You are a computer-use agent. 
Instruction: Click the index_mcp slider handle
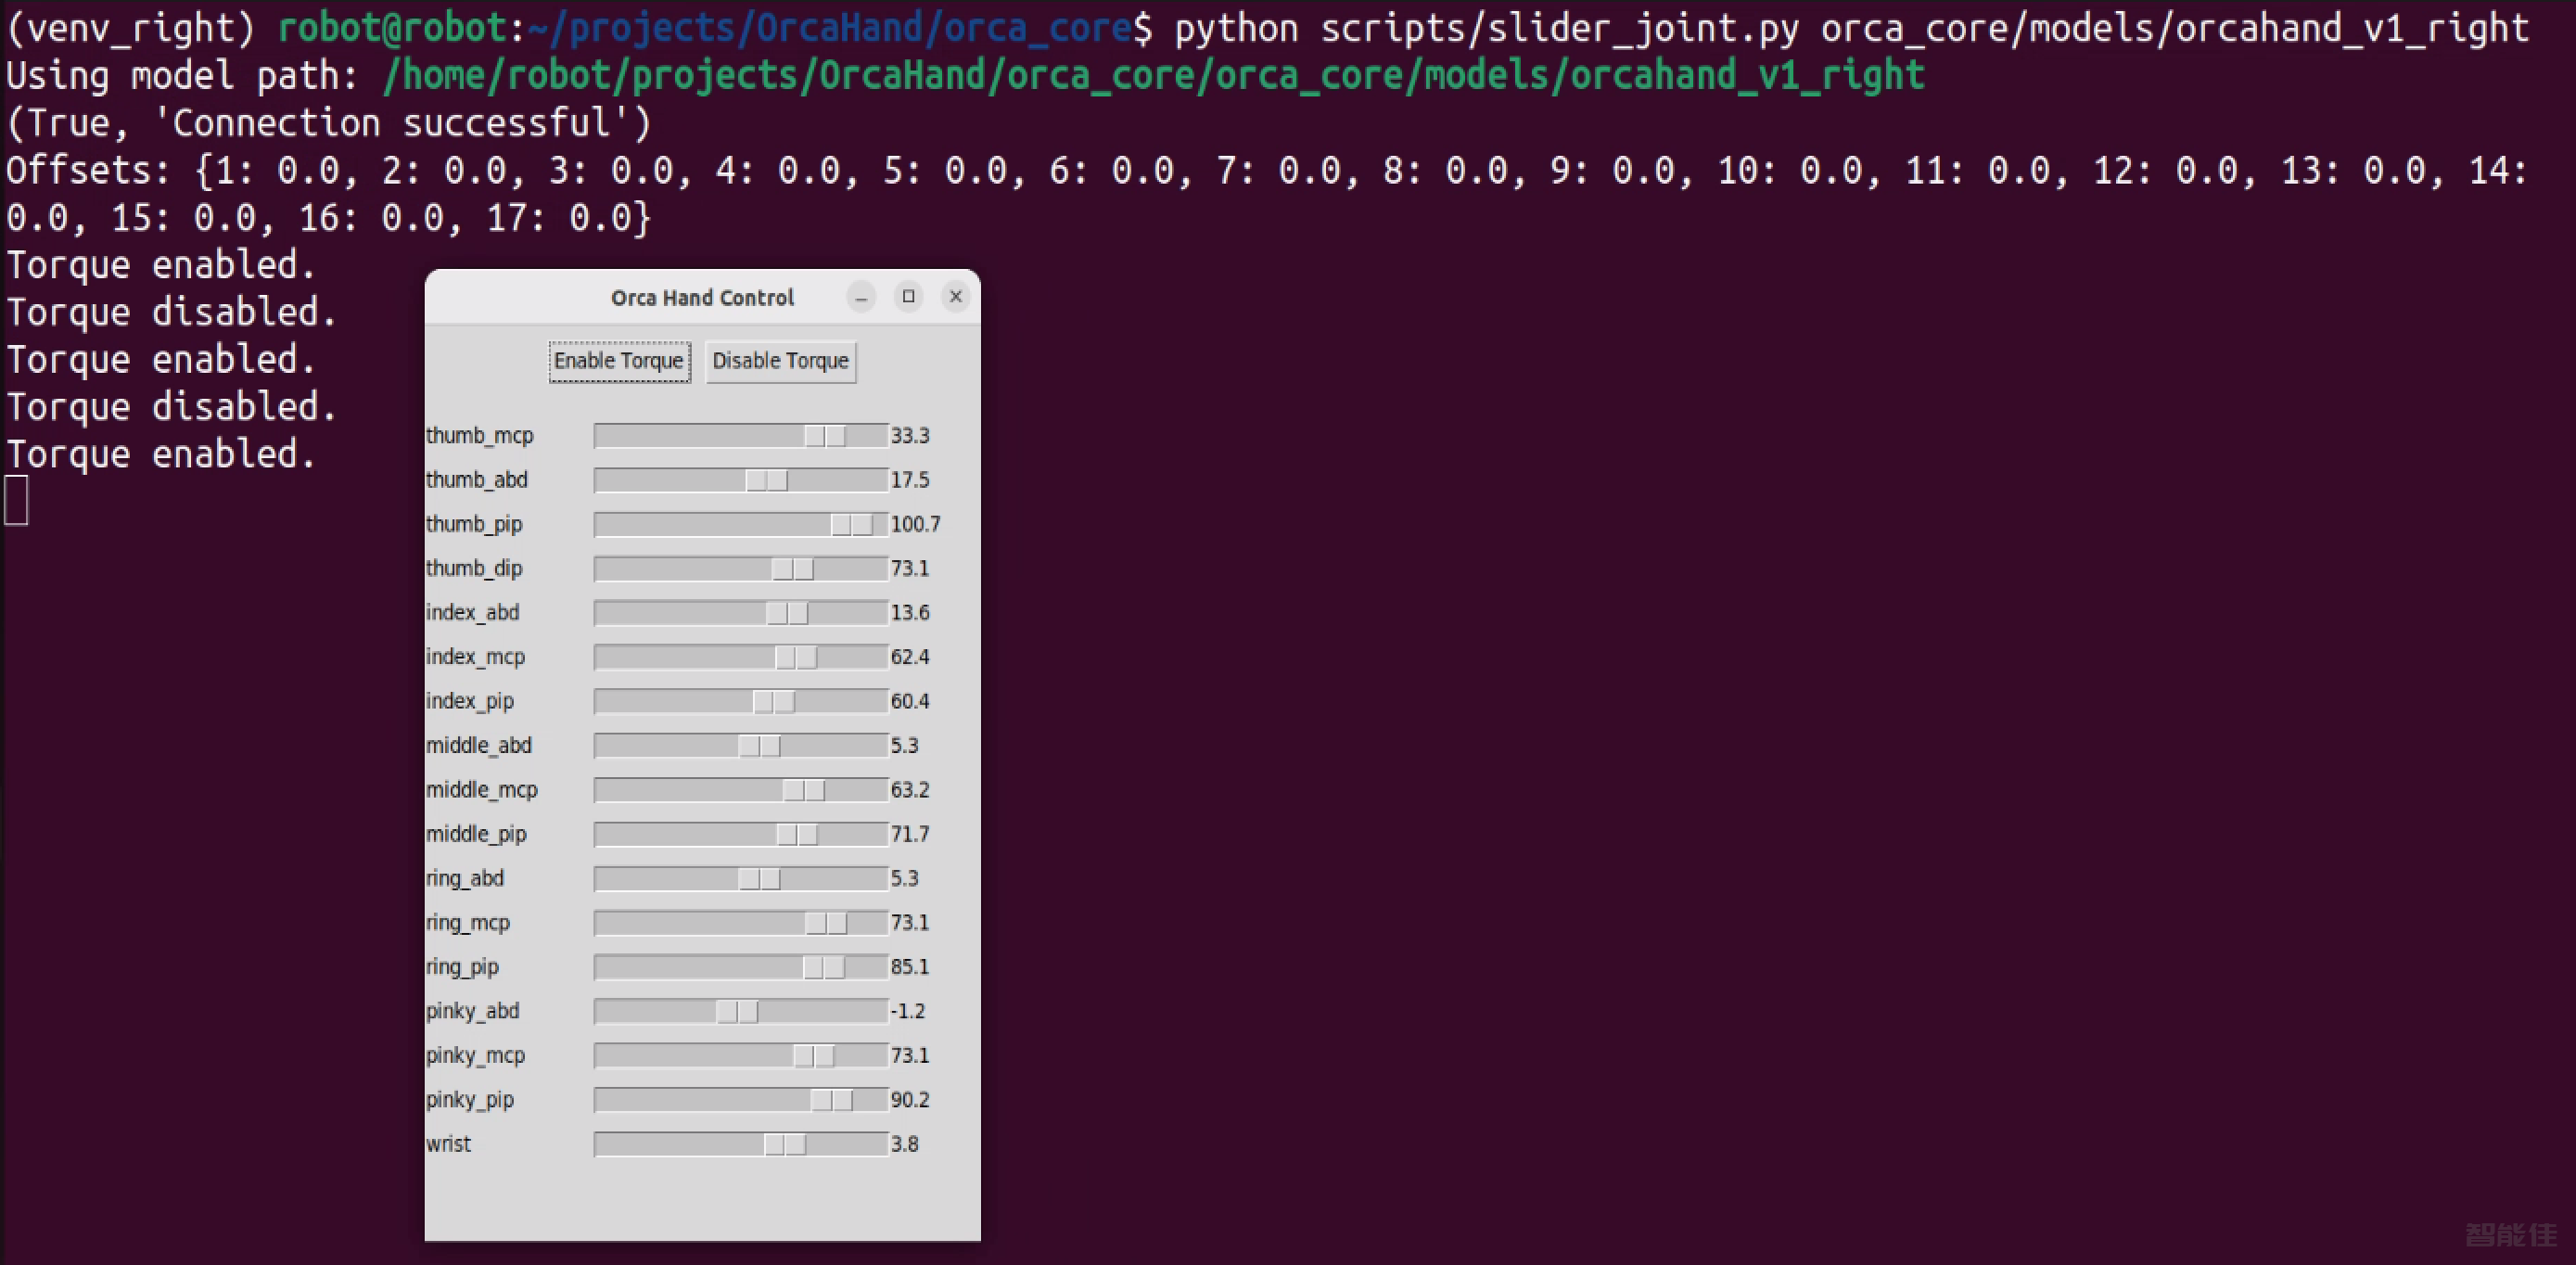(x=796, y=657)
